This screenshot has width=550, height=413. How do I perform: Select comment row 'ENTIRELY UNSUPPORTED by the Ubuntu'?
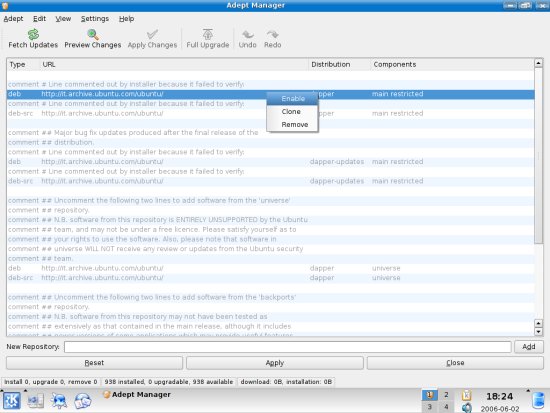pos(270,220)
